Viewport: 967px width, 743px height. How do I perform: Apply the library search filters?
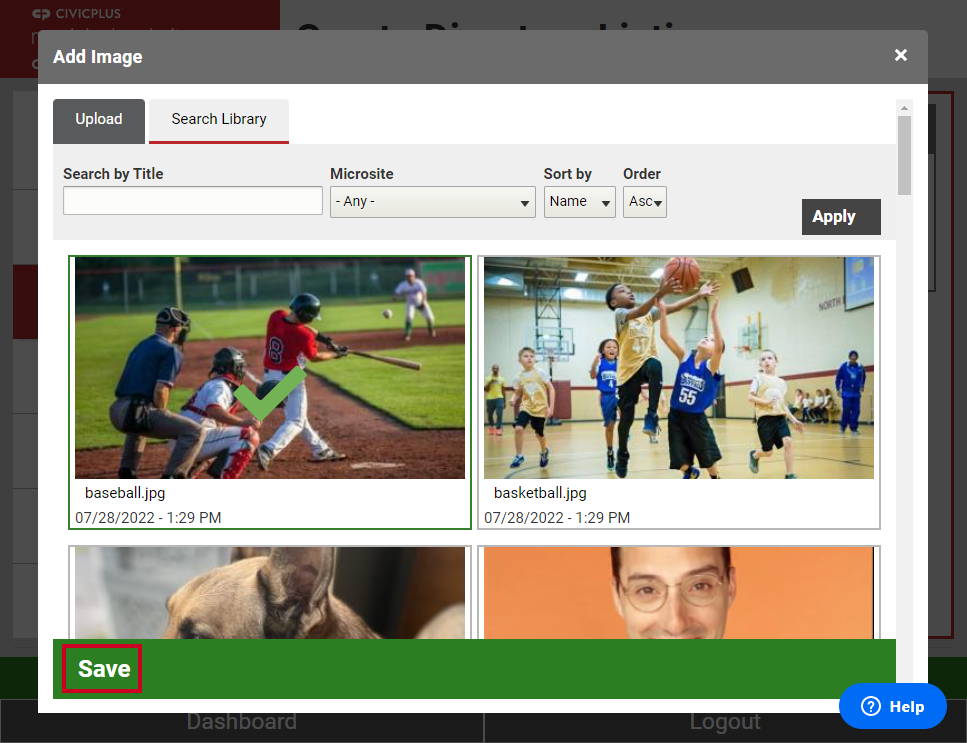pos(841,216)
